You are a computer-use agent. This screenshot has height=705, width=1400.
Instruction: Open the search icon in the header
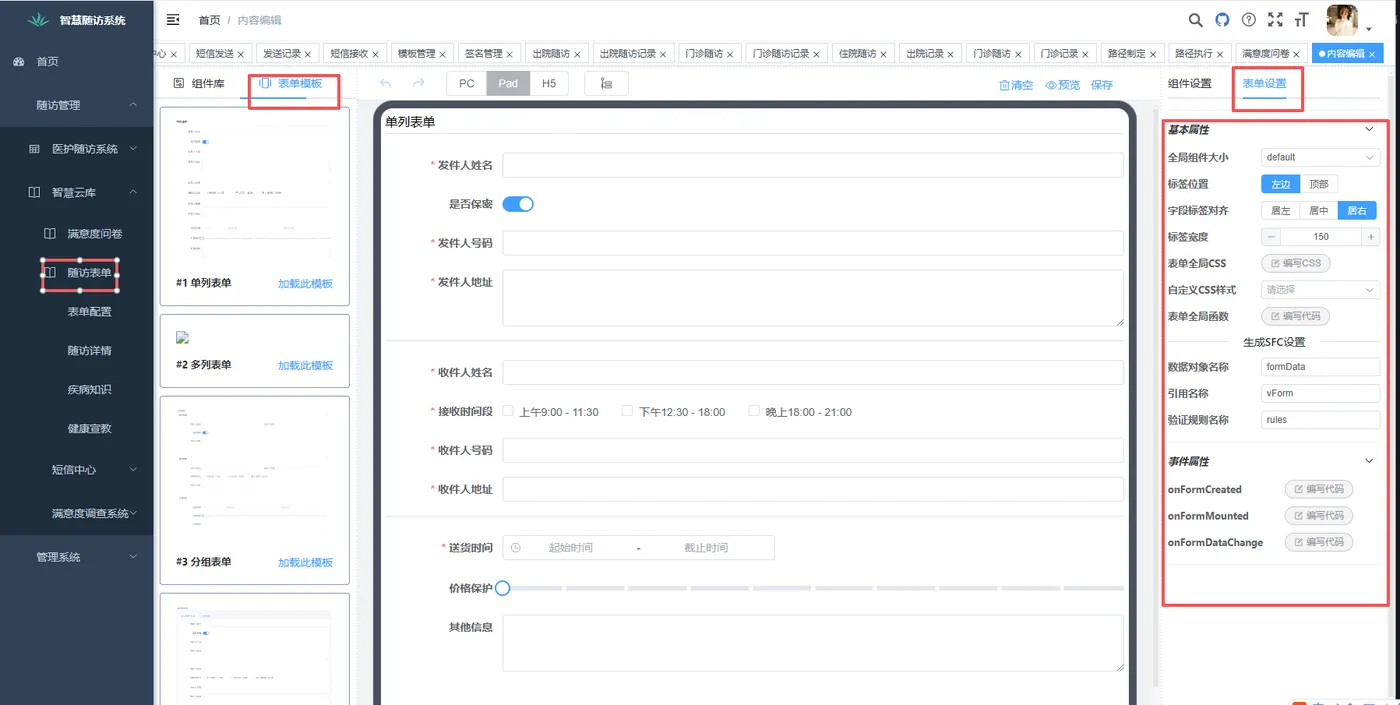[x=1195, y=19]
